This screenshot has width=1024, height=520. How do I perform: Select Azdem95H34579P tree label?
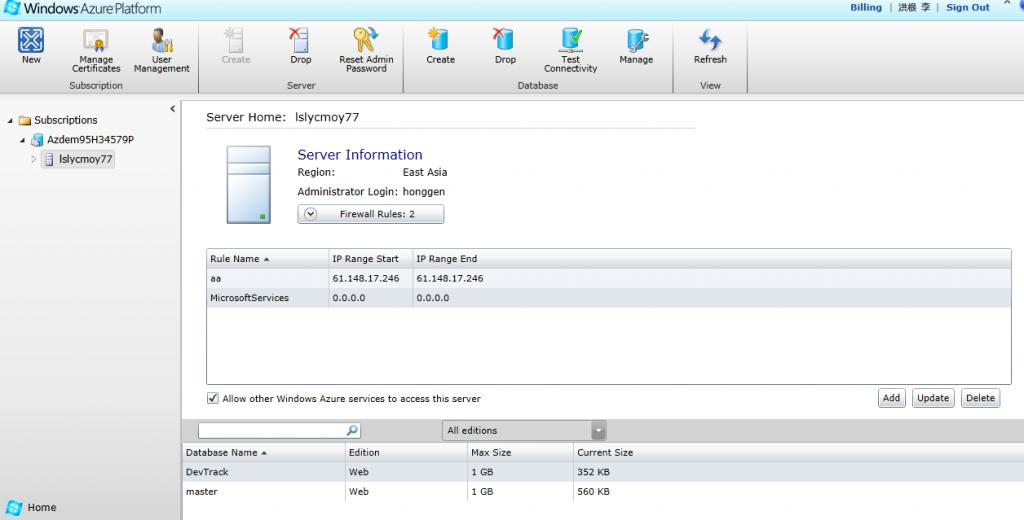pos(90,140)
